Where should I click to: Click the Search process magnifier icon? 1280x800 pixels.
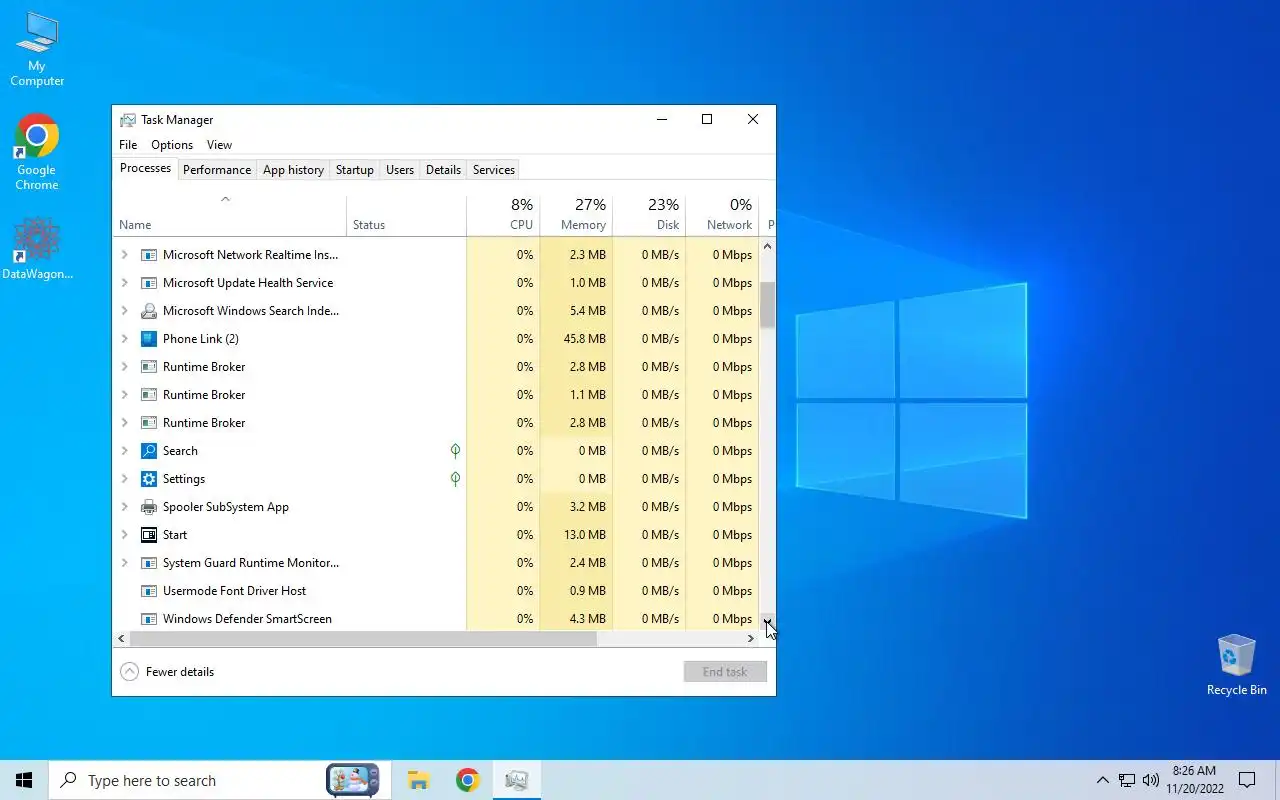pos(149,451)
